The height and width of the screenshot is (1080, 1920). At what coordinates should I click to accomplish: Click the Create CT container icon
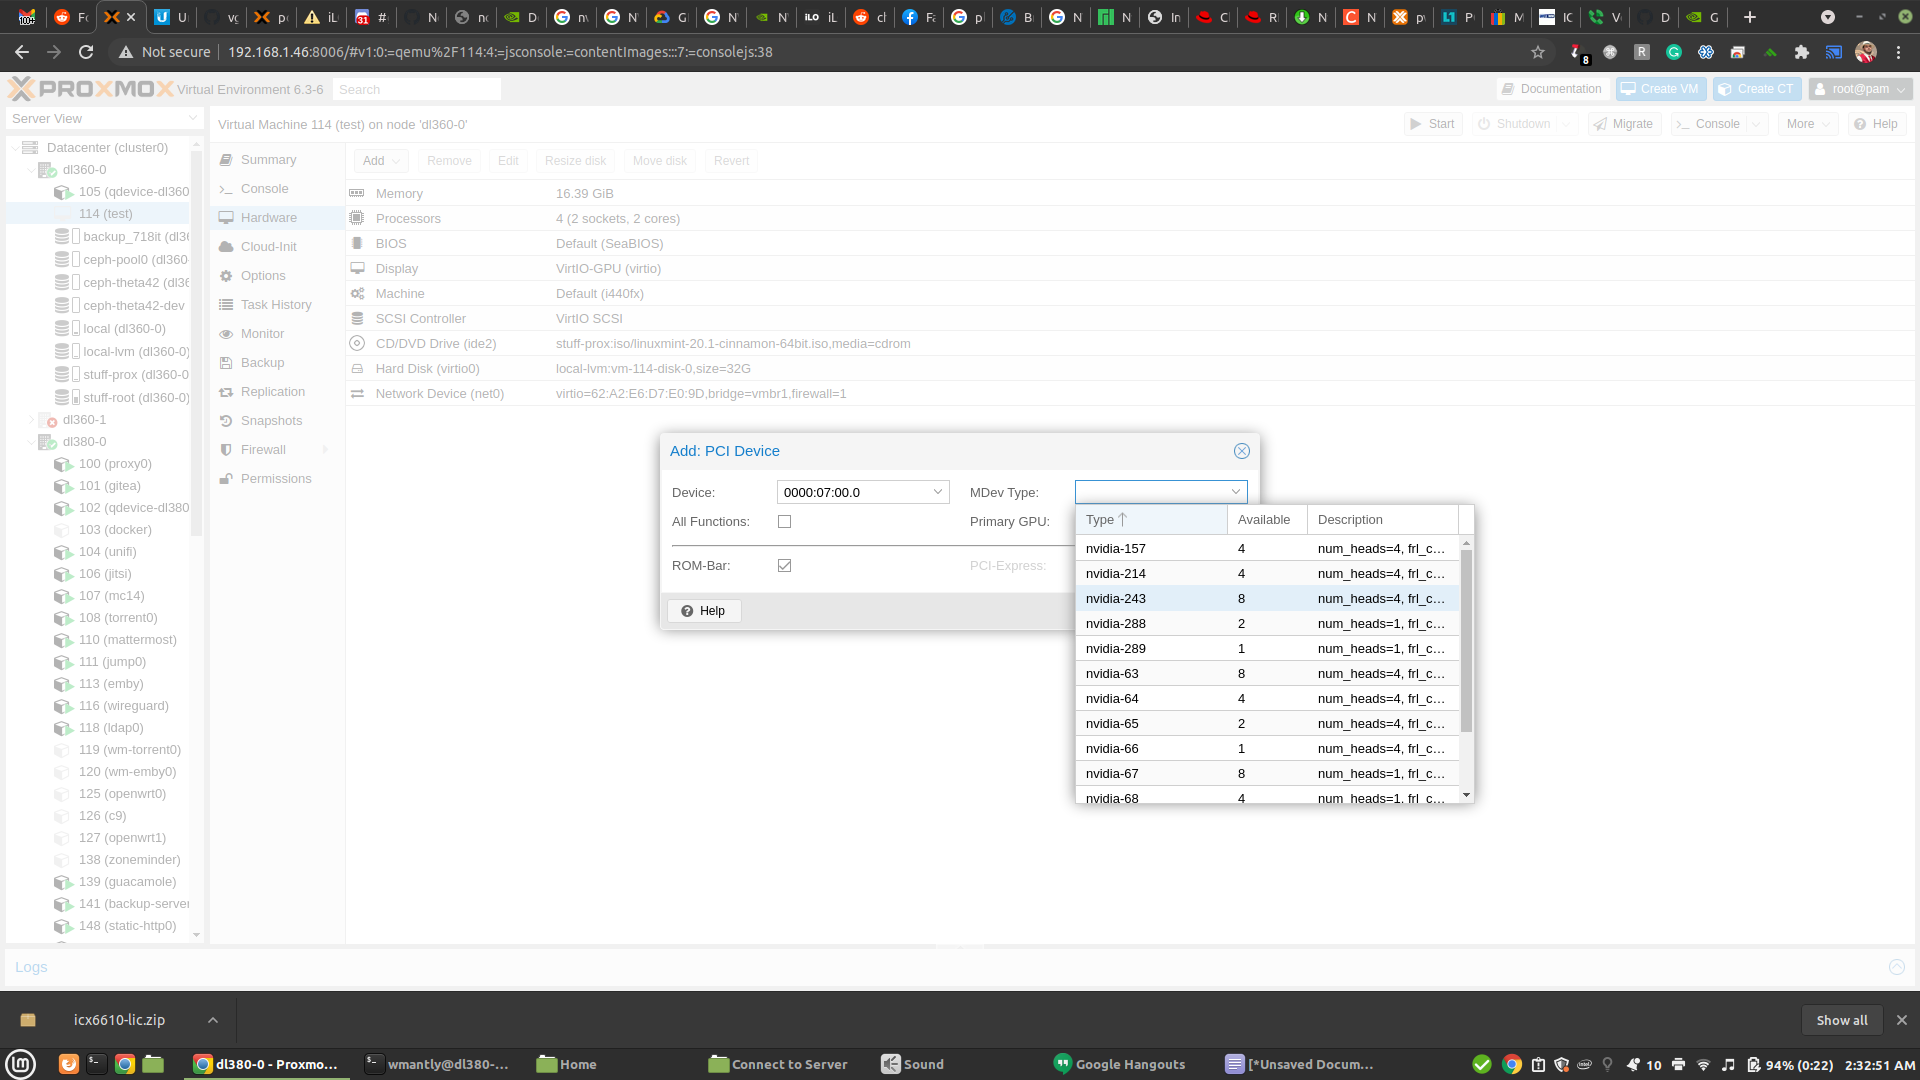(1724, 89)
